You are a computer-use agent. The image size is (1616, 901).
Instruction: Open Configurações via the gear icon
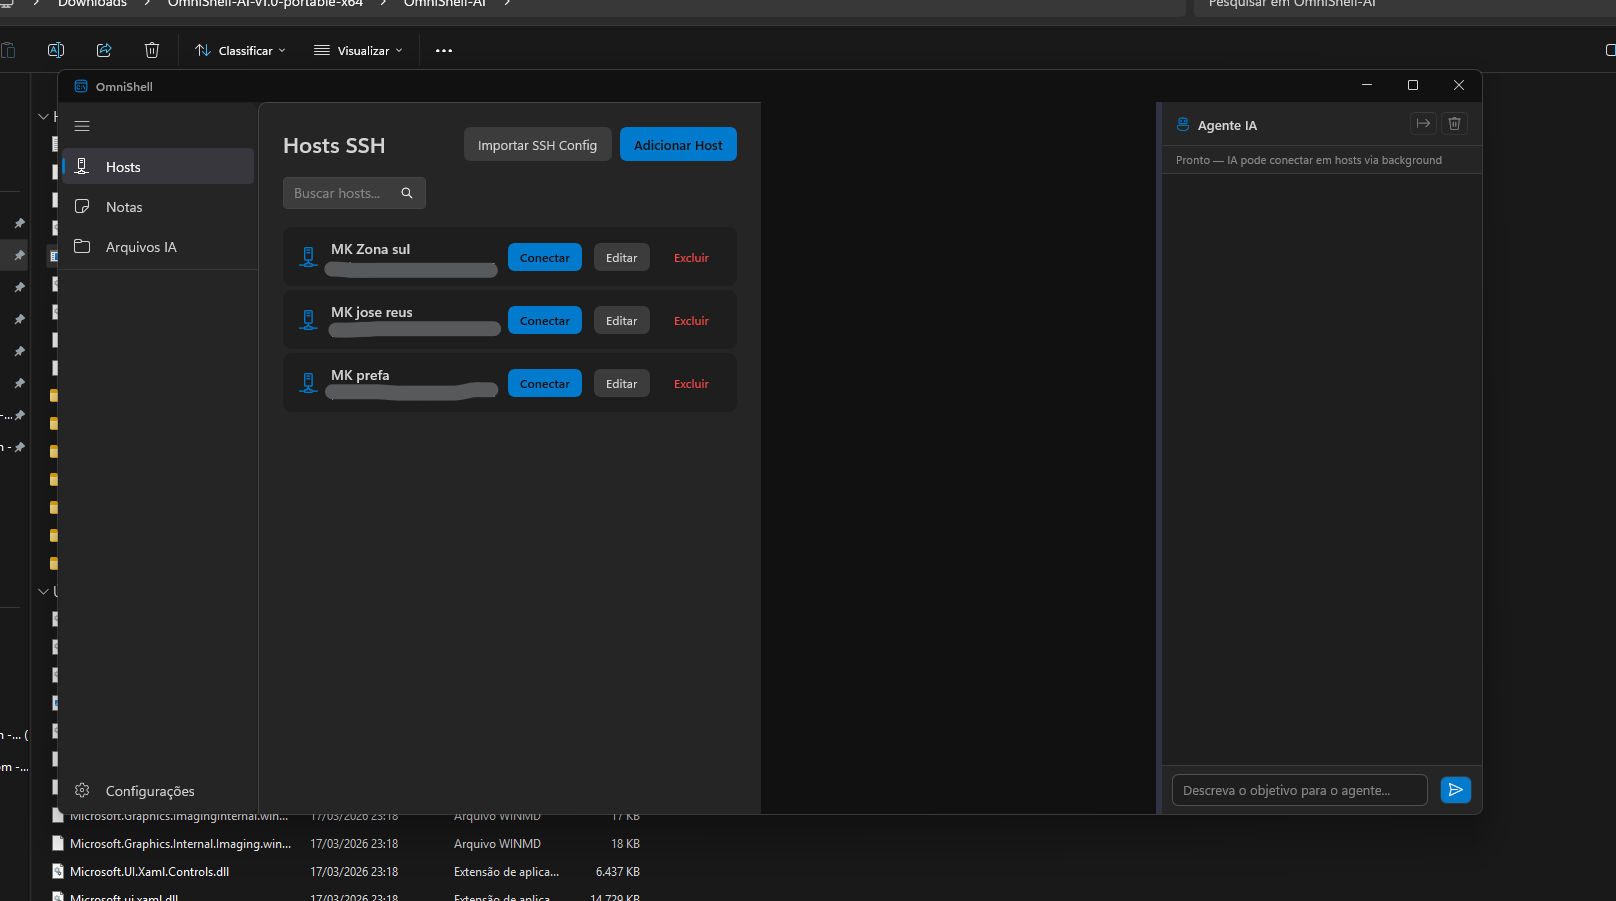(x=82, y=790)
